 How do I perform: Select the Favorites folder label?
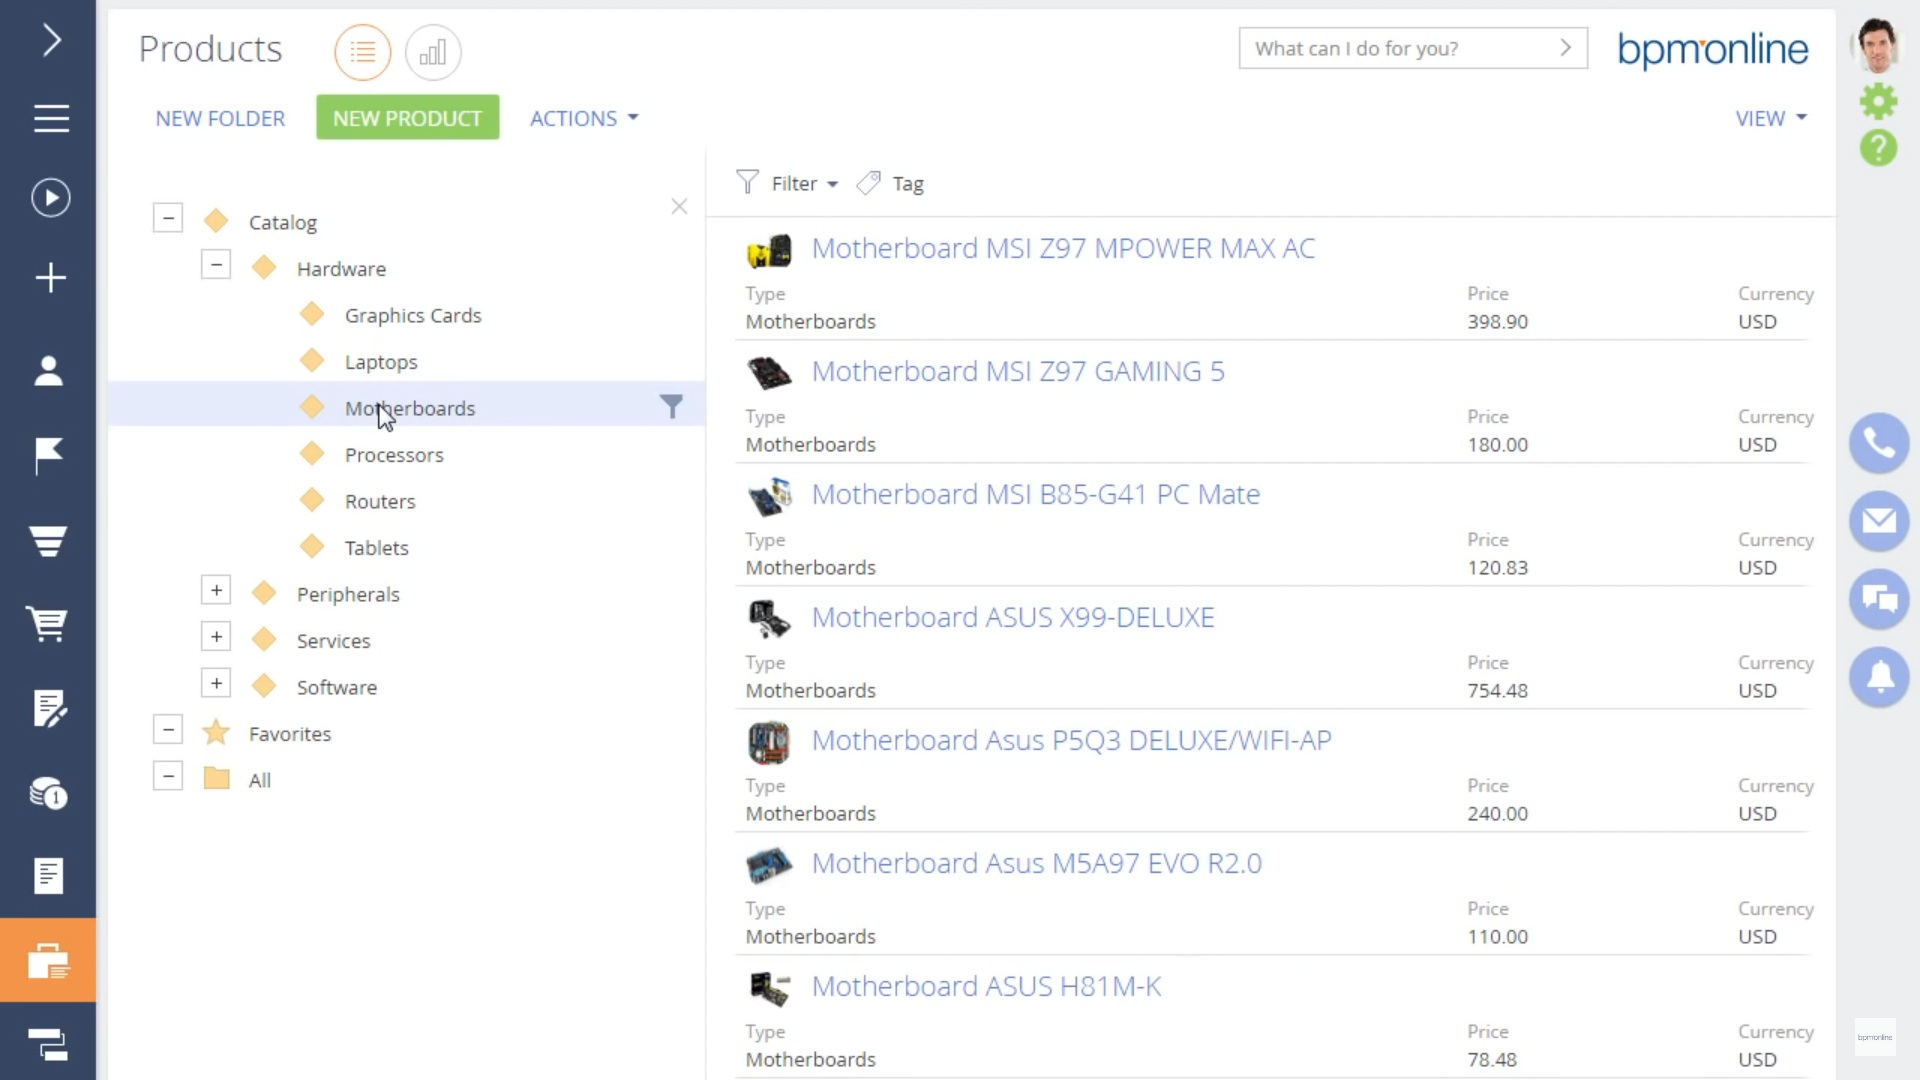(290, 734)
